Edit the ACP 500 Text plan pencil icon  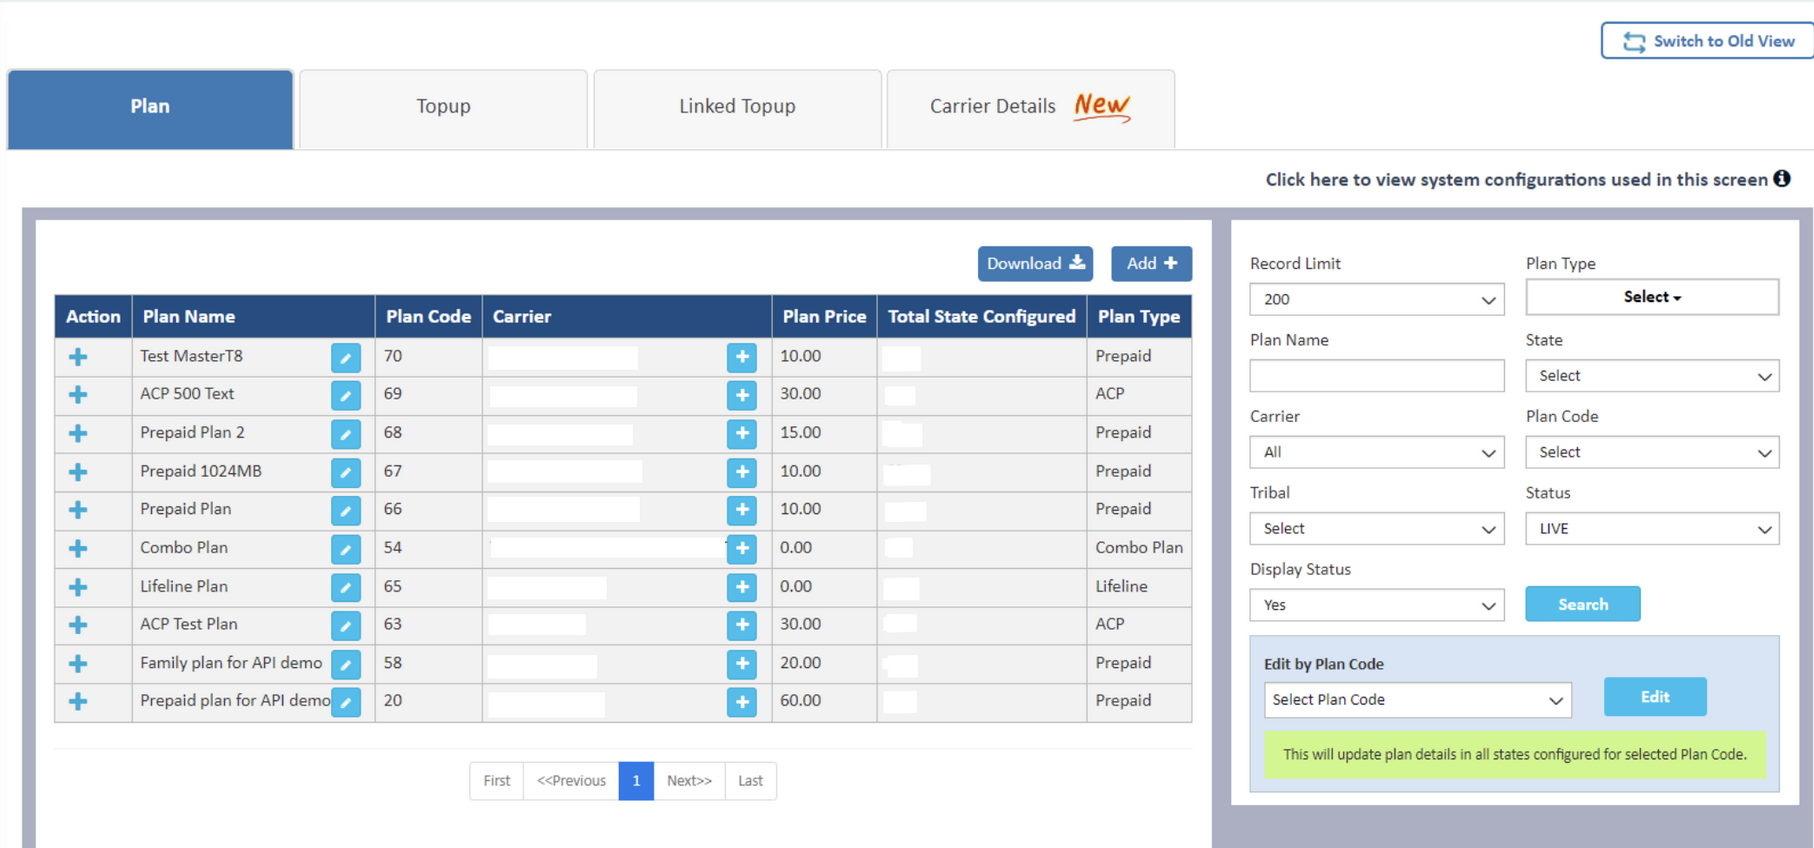[x=346, y=395]
